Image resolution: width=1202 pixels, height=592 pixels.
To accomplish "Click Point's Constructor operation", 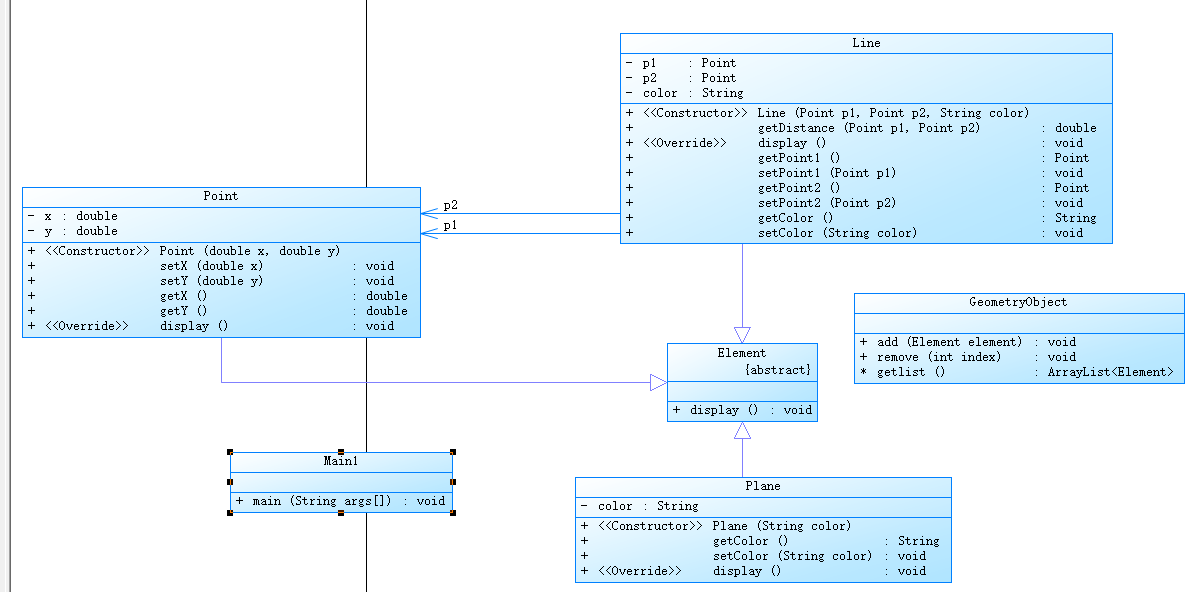I will pyautogui.click(x=184, y=251).
